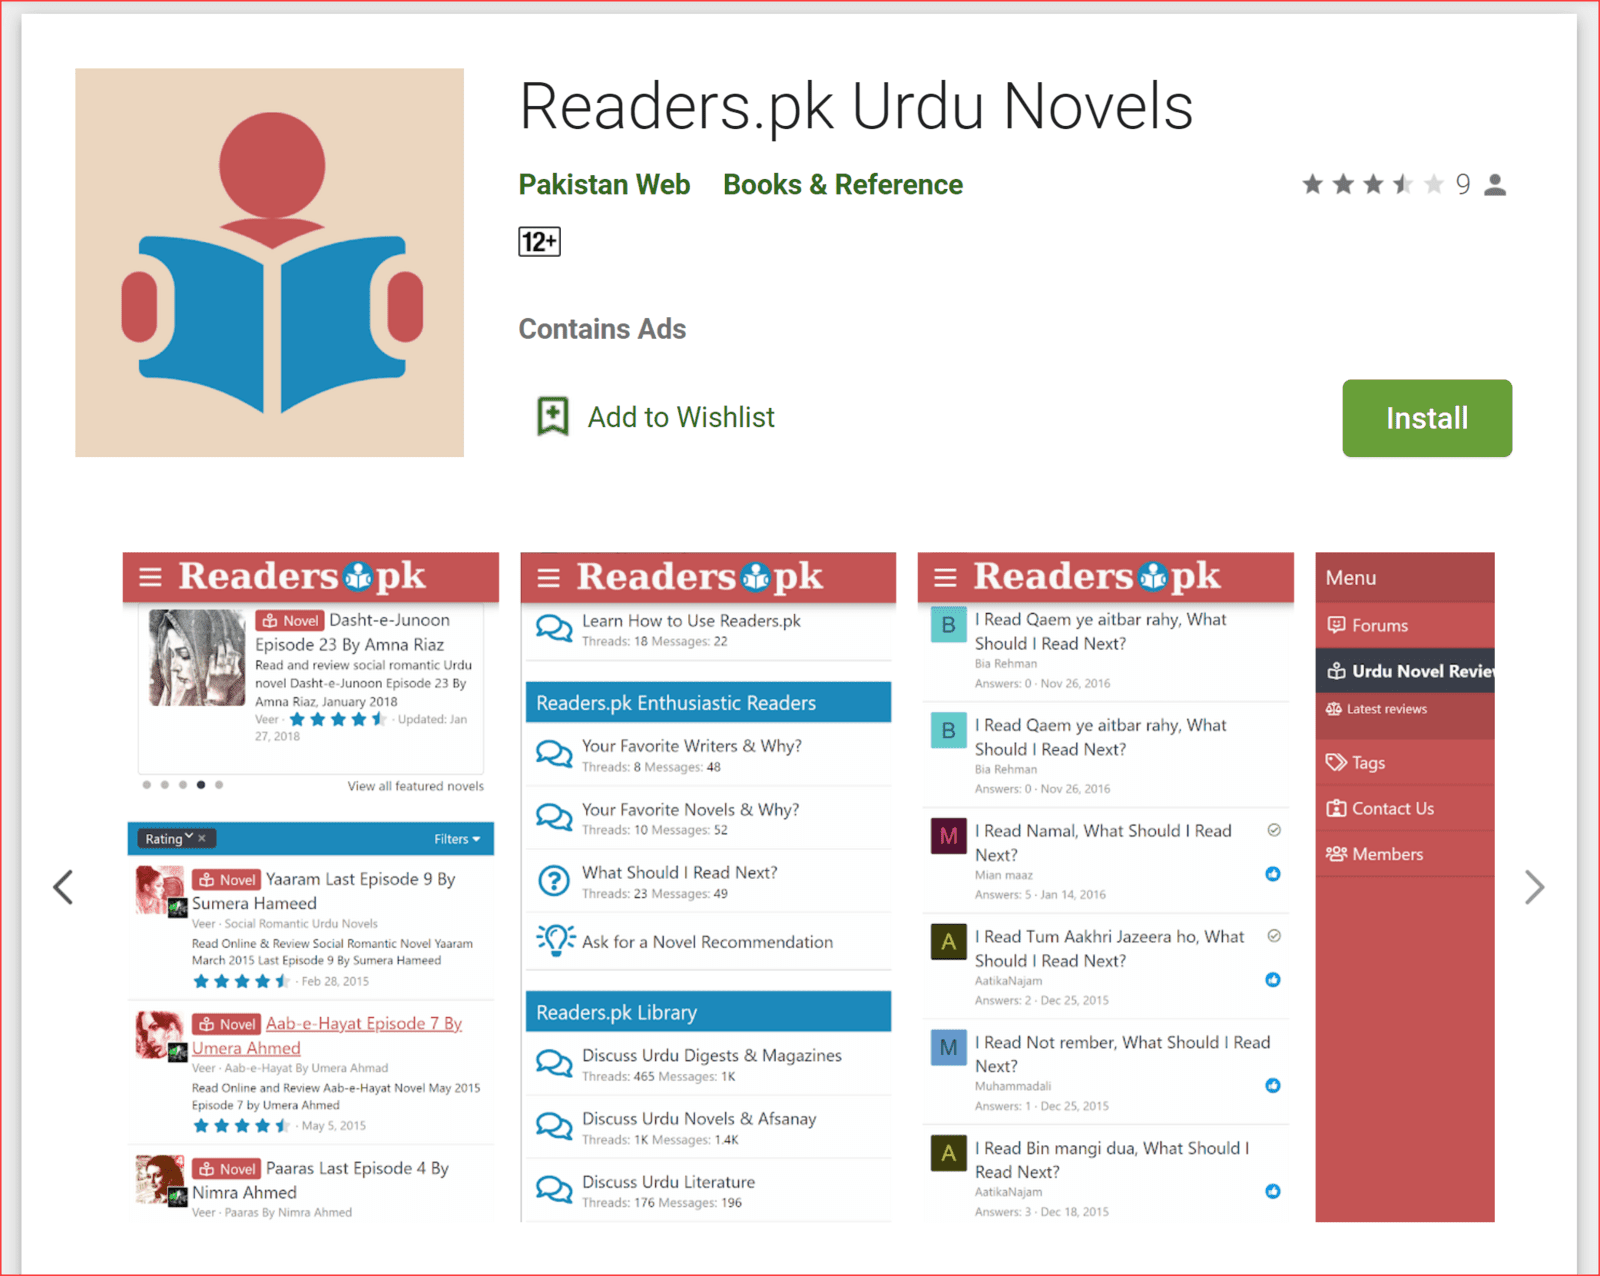Click checkmark icon on Read Namal question
Screen dimensions: 1600x1276
pos(1274,830)
